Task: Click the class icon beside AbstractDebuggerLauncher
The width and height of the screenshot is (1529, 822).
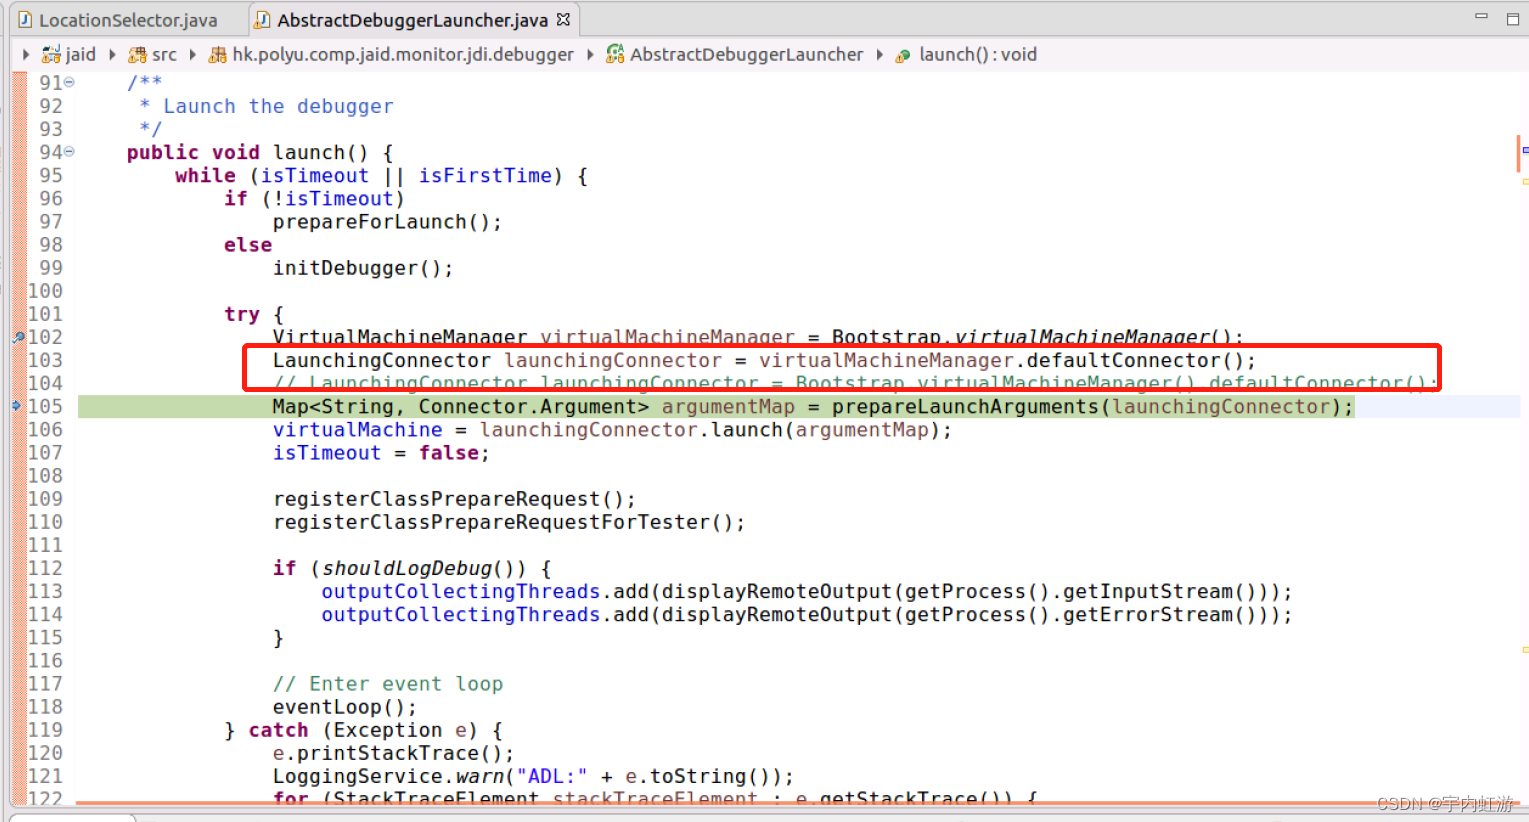Action: tap(615, 54)
